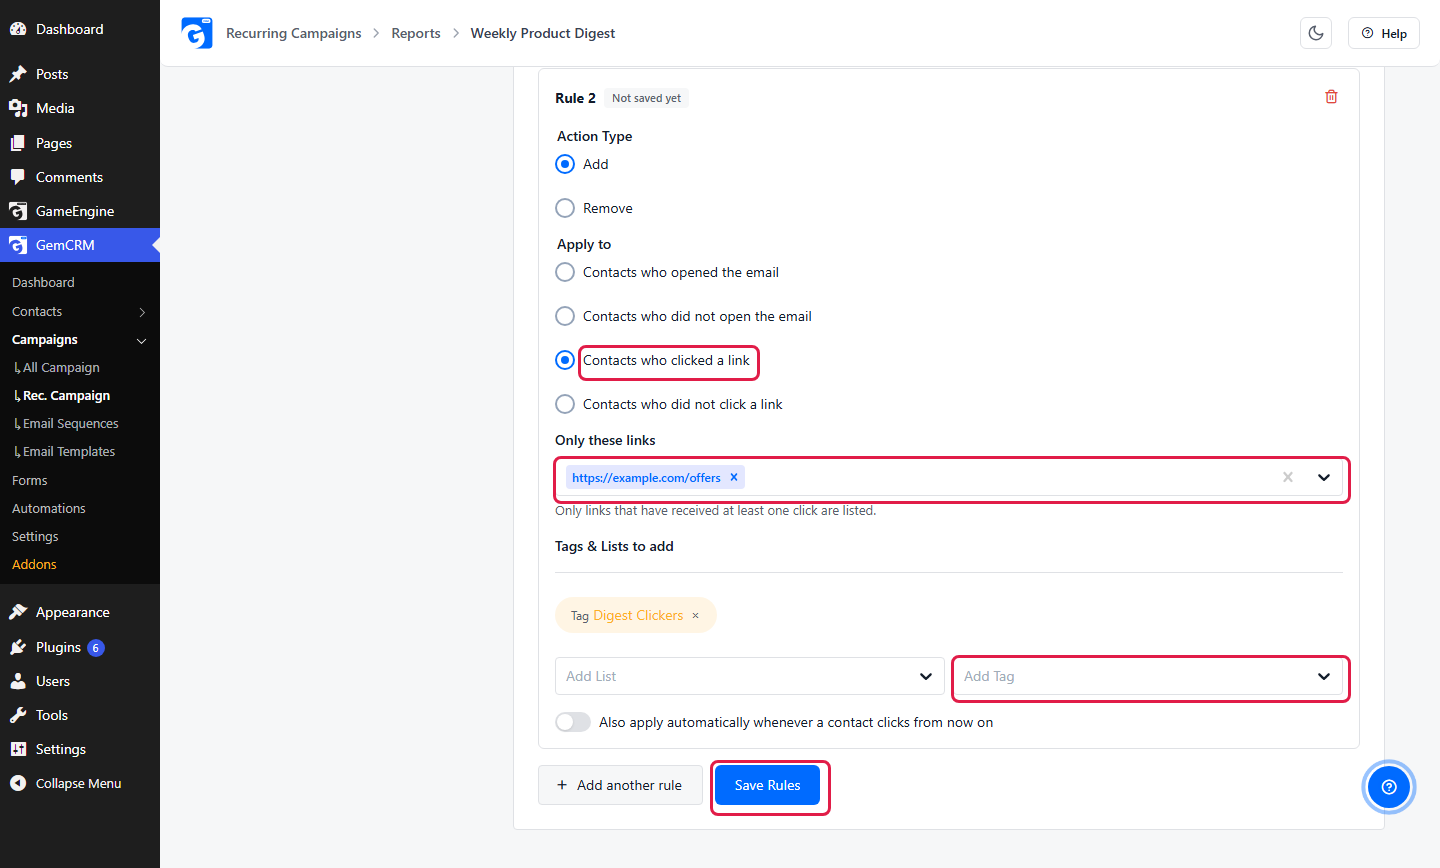The height and width of the screenshot is (868, 1440).
Task: Click the Users icon in the sidebar
Action: 18,681
